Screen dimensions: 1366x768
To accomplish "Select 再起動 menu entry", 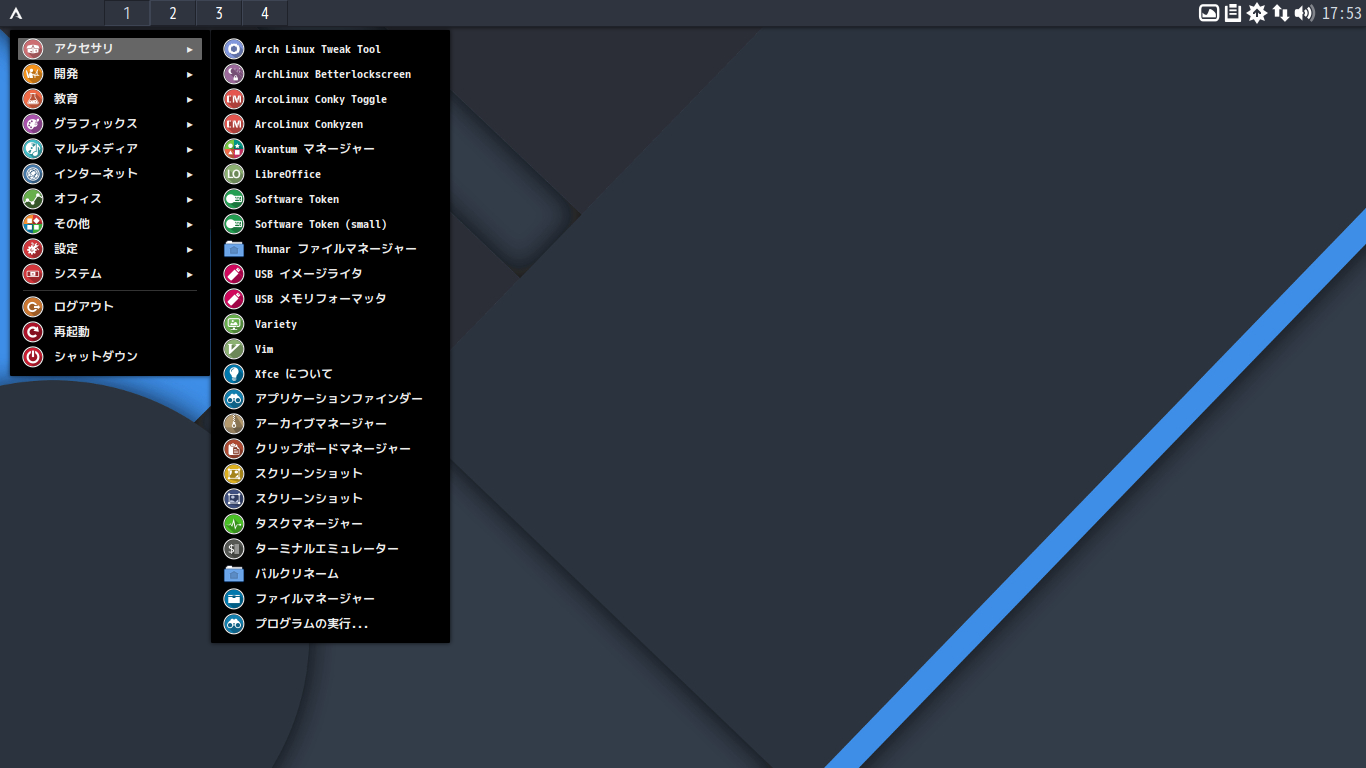I will tap(110, 332).
